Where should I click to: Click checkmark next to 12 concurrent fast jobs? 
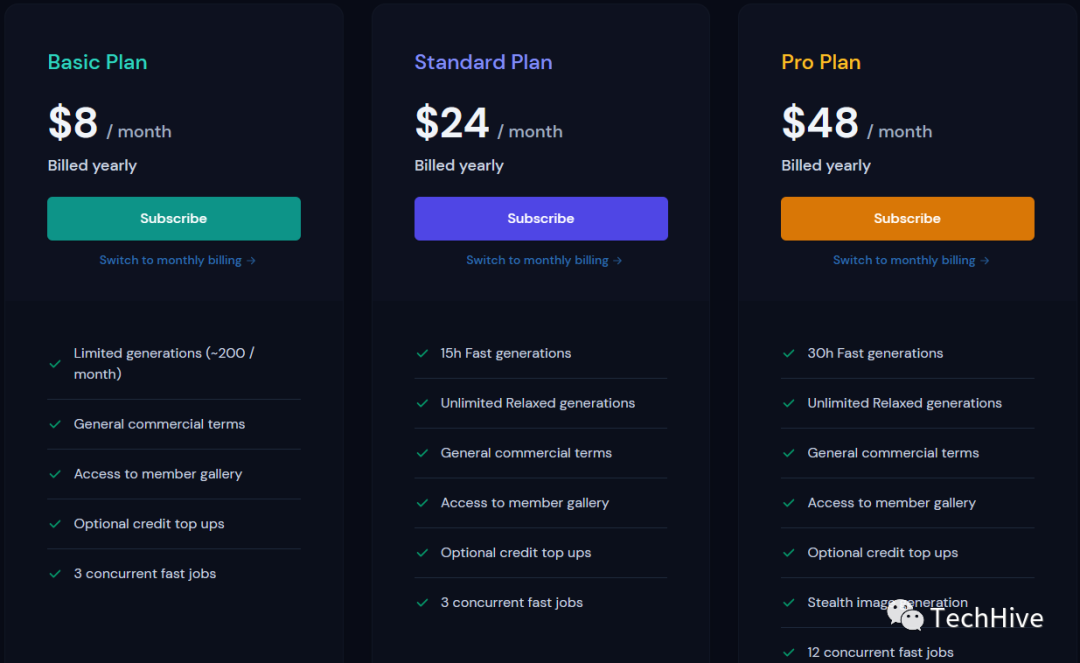click(x=789, y=652)
